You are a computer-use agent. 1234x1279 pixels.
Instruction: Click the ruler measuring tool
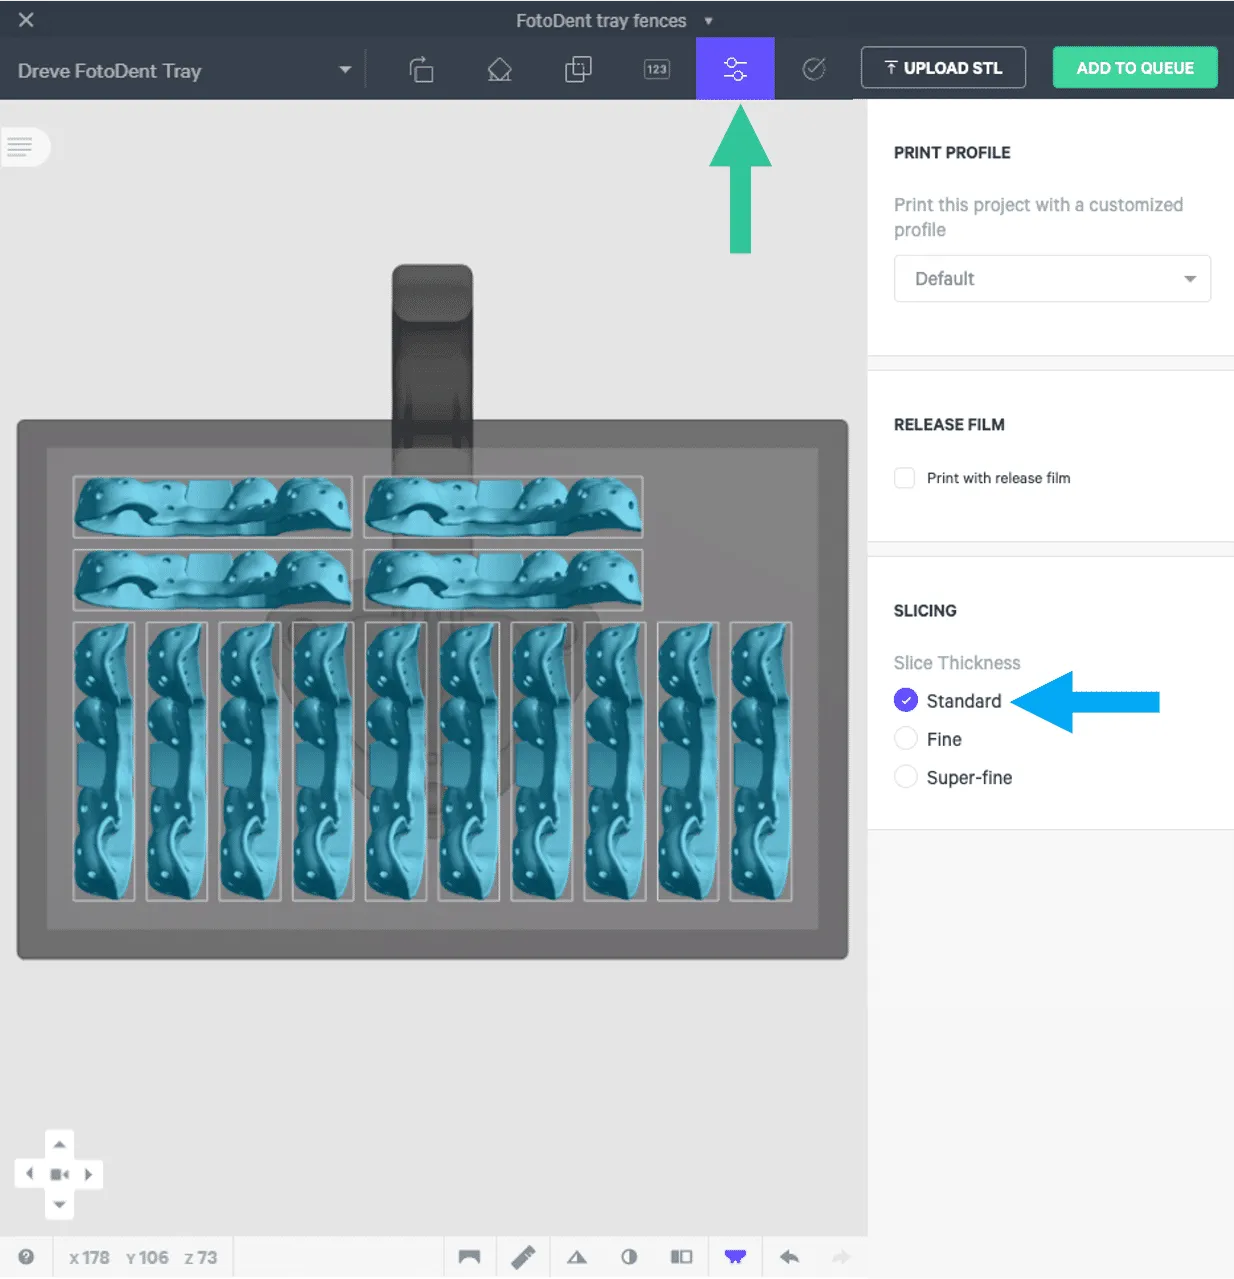(x=523, y=1257)
